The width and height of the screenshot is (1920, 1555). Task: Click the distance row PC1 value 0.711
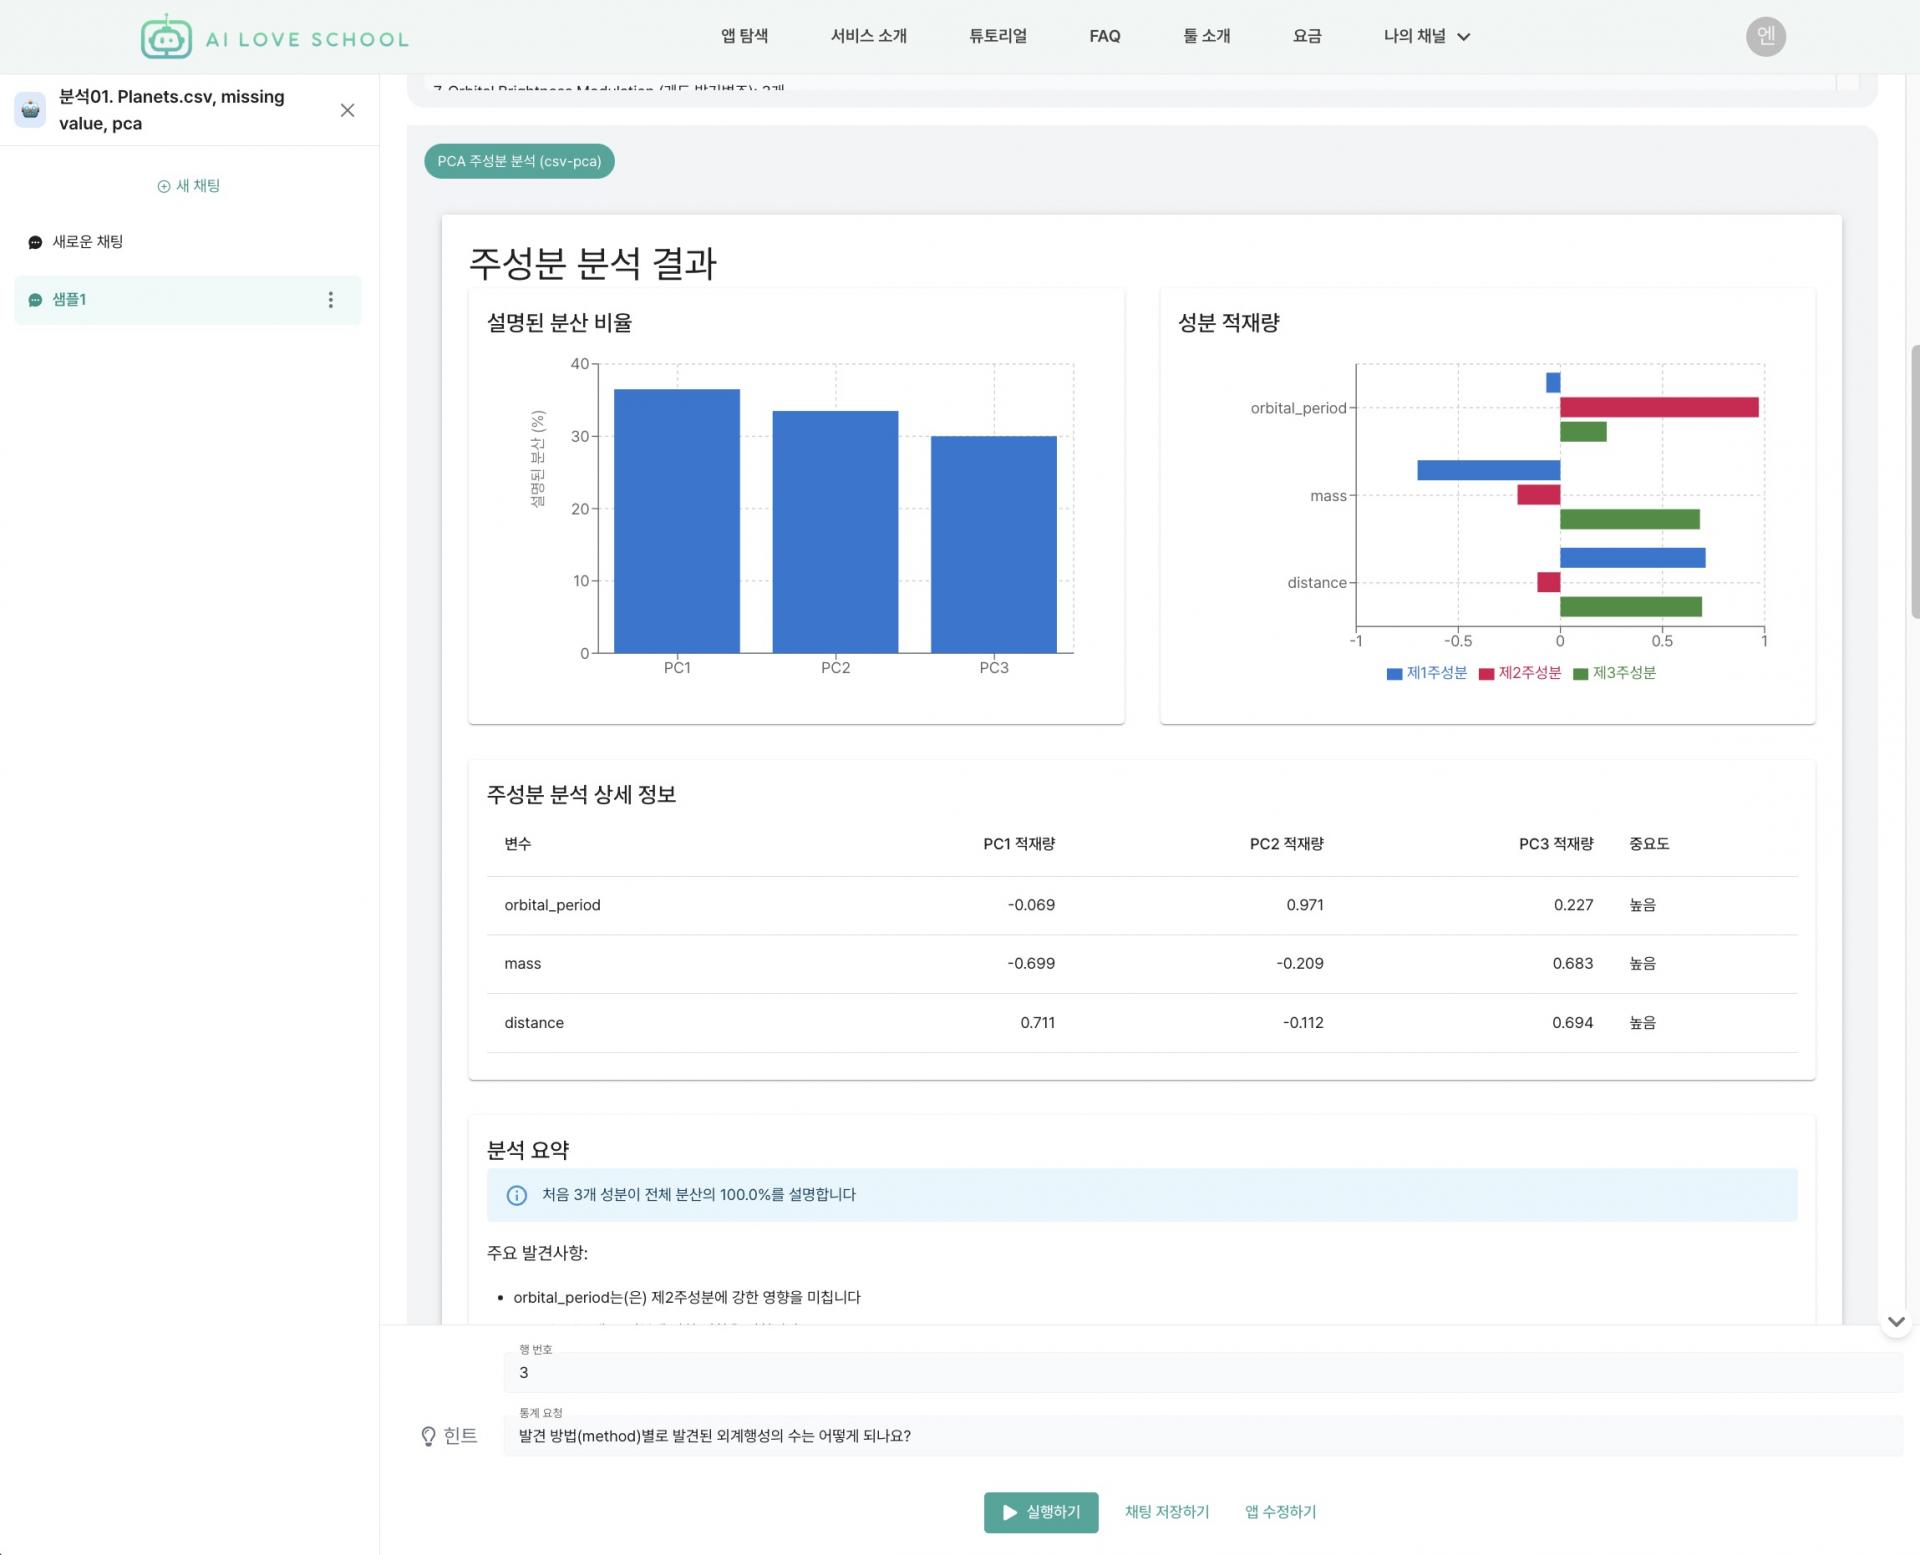point(1037,1023)
